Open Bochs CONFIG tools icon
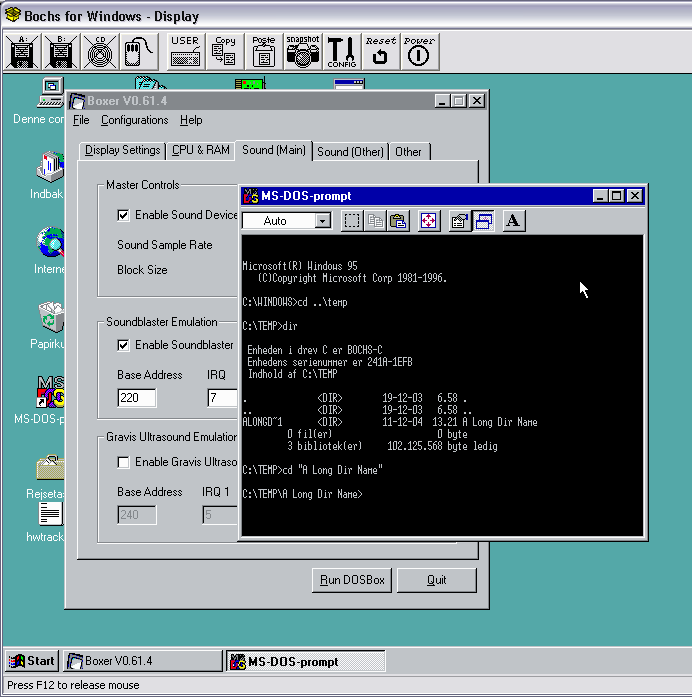692x697 pixels. [x=342, y=51]
